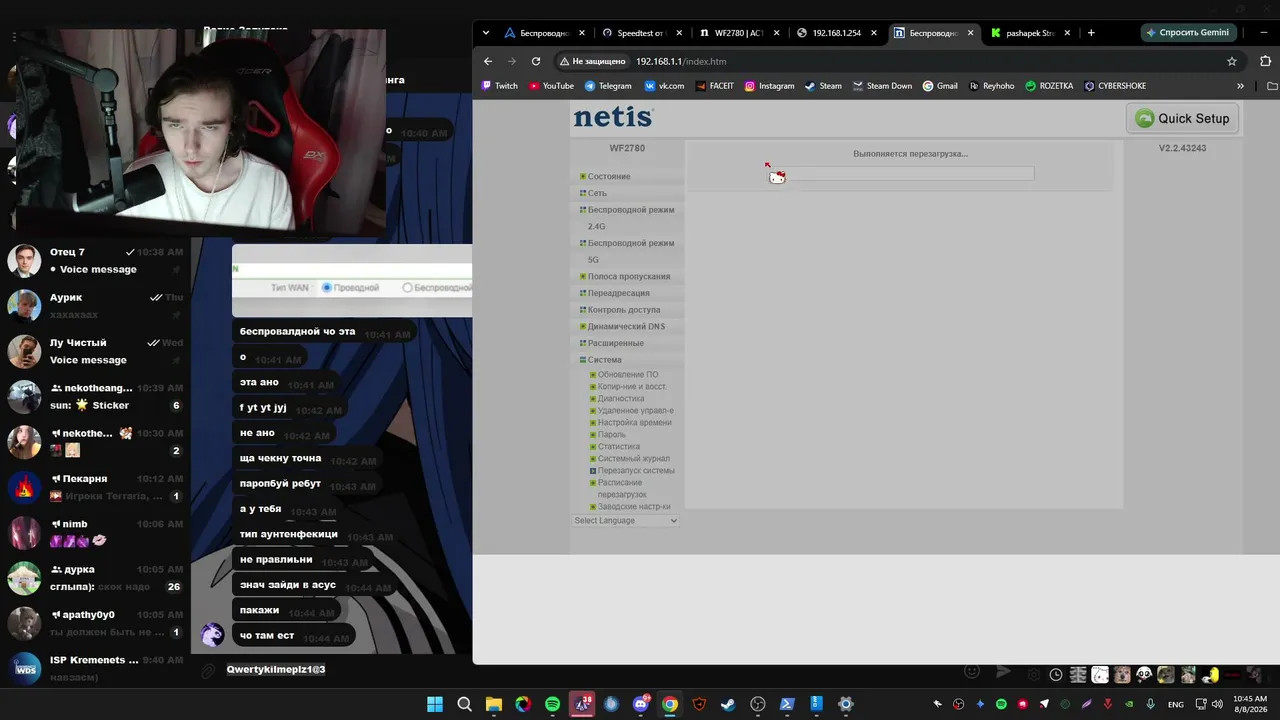The width and height of the screenshot is (1280, 720).
Task: Collapse the Система menu section
Action: [604, 360]
